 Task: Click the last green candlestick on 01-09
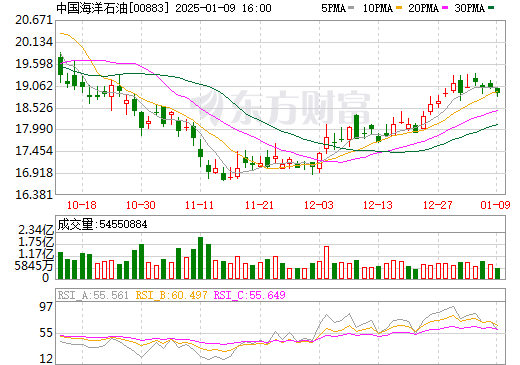click(x=497, y=91)
